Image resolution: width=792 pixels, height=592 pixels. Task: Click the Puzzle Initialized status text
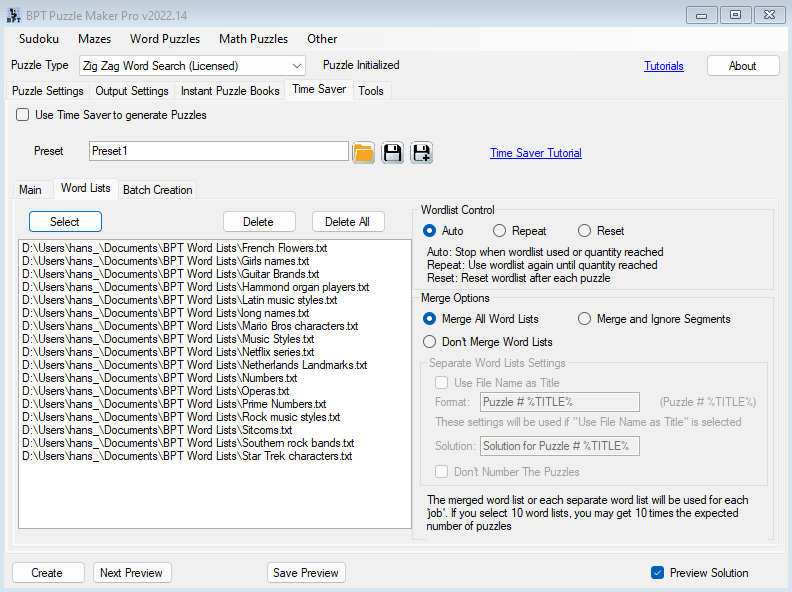(361, 65)
